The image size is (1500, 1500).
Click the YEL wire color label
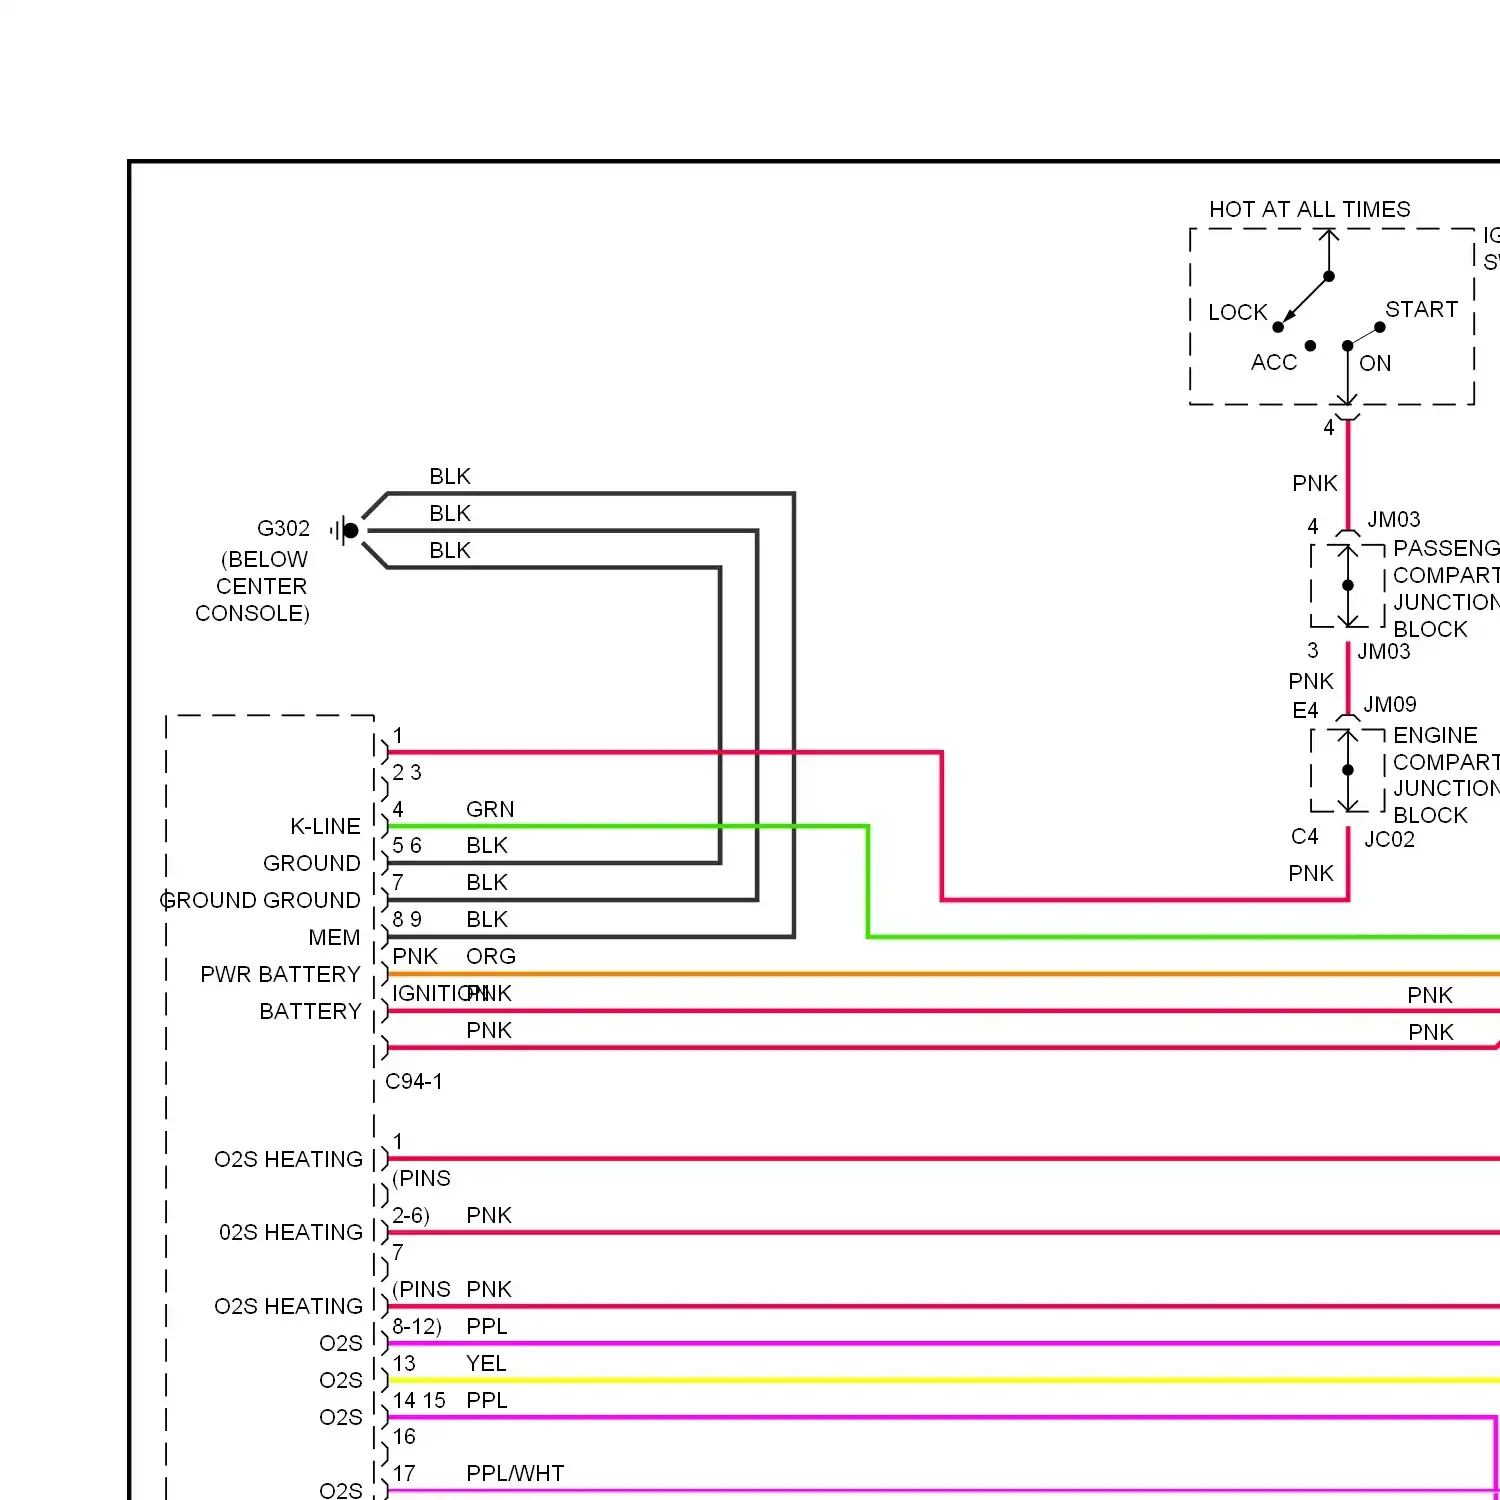(486, 1363)
